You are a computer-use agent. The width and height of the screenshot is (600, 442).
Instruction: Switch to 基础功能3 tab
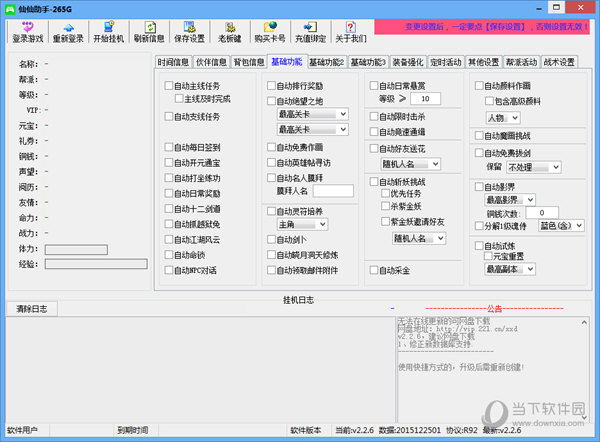pos(368,62)
